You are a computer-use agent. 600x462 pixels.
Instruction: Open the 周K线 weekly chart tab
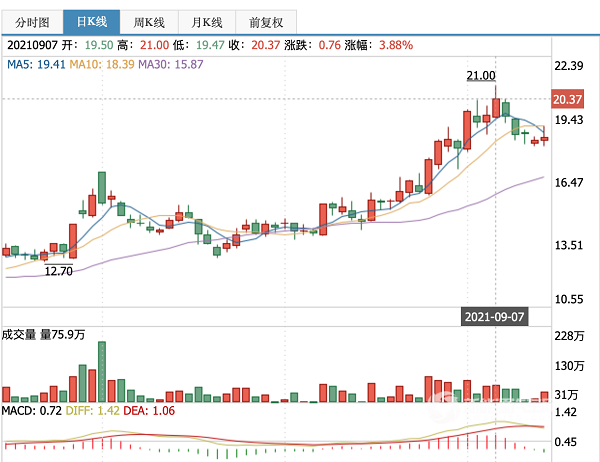150,20
